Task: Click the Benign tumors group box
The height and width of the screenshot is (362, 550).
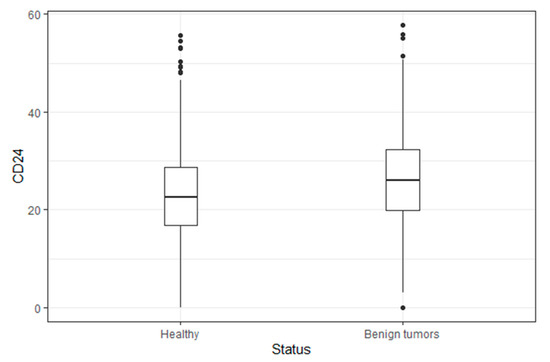Action: [x=403, y=180]
